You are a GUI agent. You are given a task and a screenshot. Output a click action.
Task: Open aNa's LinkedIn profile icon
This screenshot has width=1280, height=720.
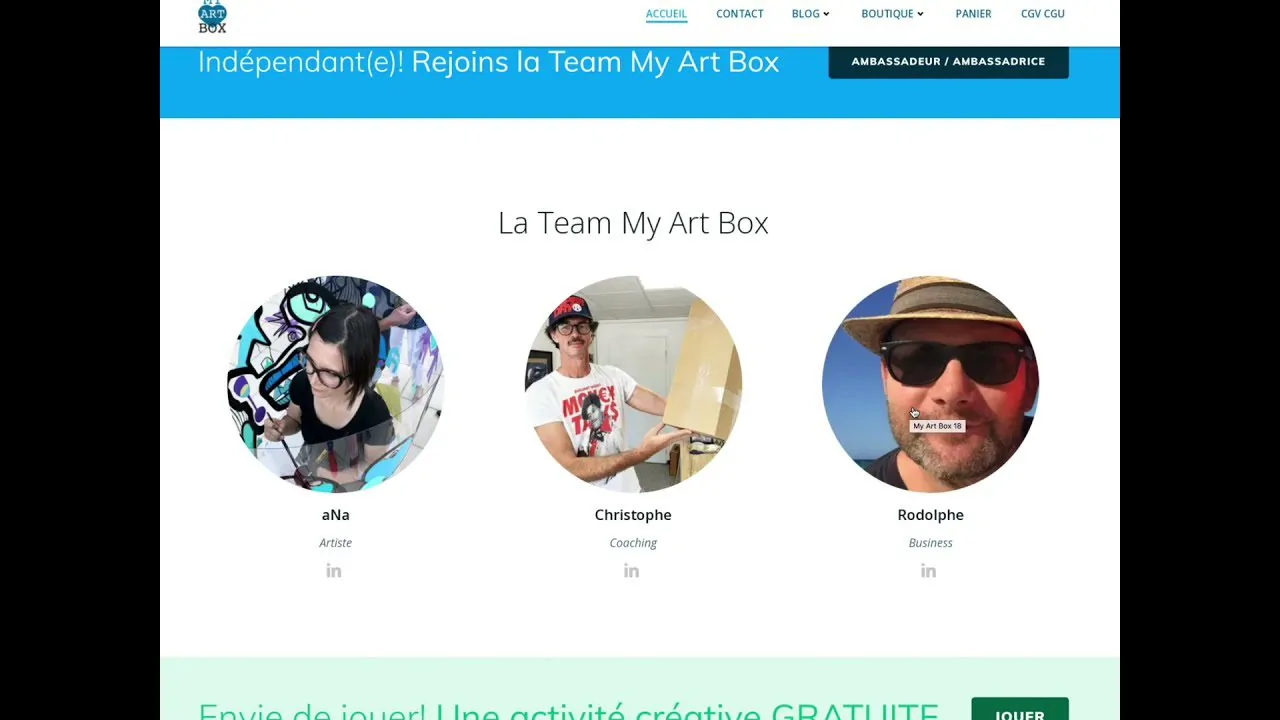tap(334, 570)
